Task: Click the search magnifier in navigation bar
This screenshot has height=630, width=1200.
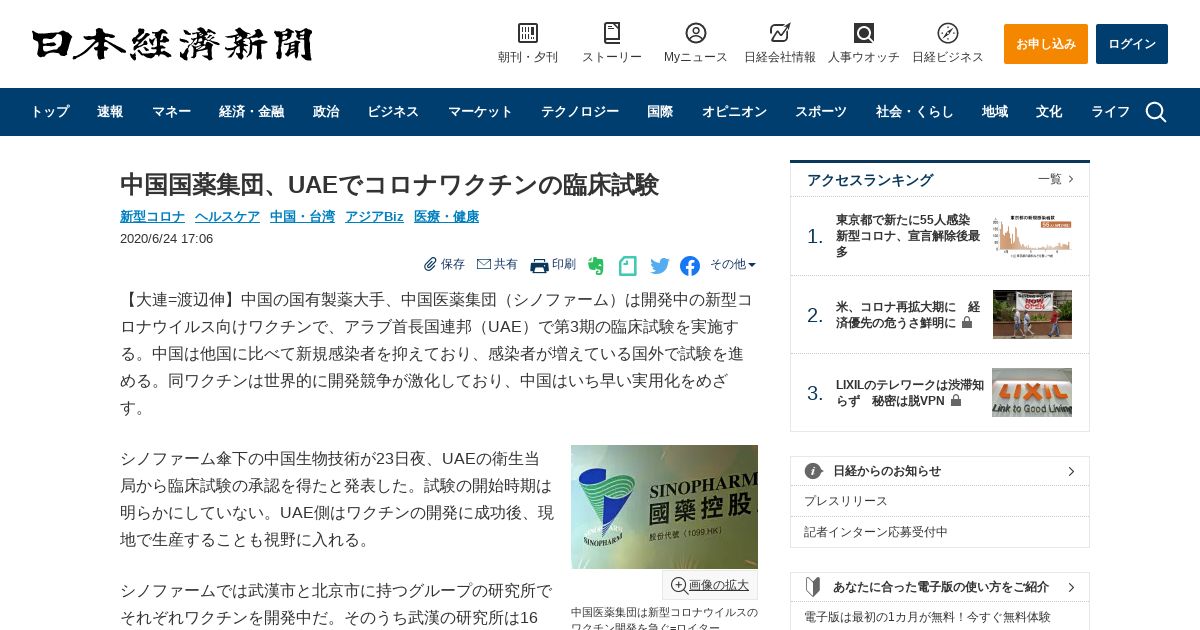Action: point(1156,112)
